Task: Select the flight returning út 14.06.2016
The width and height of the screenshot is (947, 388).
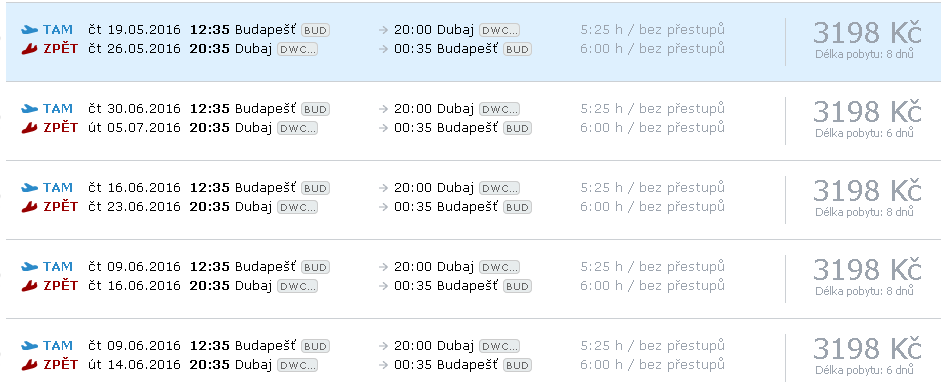Action: coord(474,355)
